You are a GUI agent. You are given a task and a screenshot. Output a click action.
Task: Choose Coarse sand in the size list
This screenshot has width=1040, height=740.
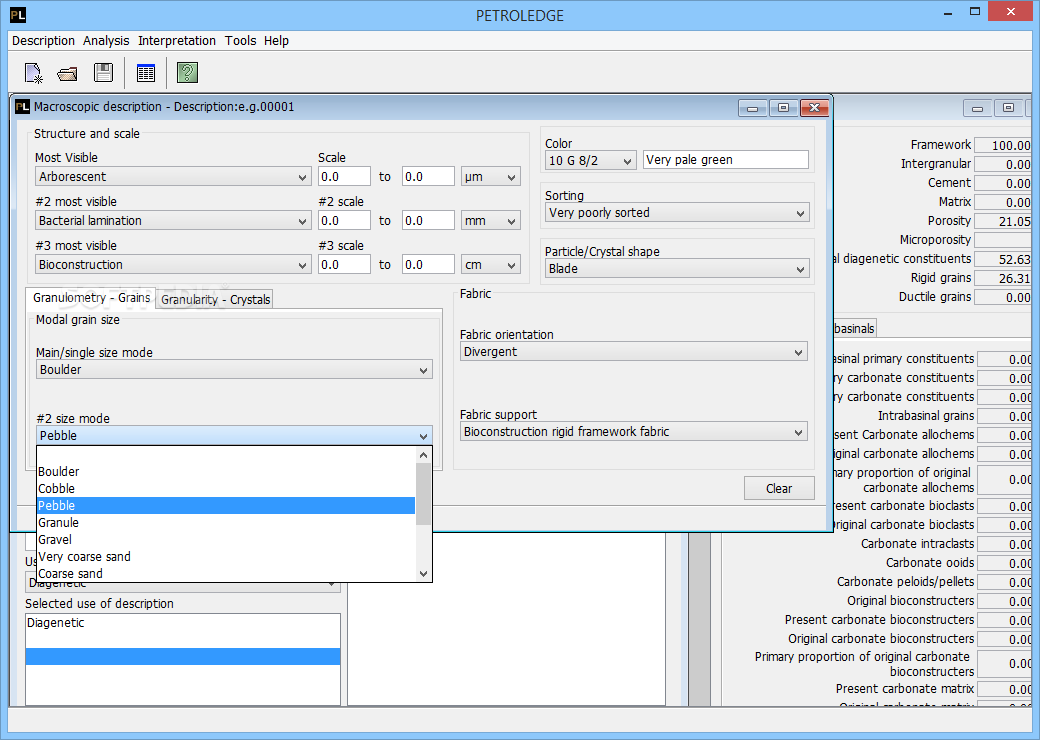[226, 574]
